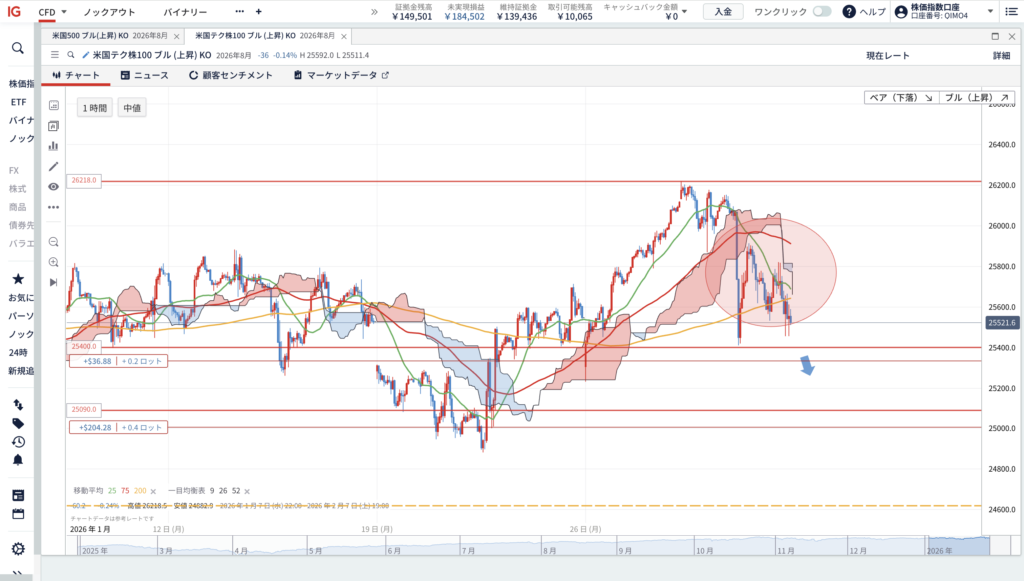Click the ベア（下落） button
Image resolution: width=1024 pixels, height=581 pixels.
tap(900, 98)
